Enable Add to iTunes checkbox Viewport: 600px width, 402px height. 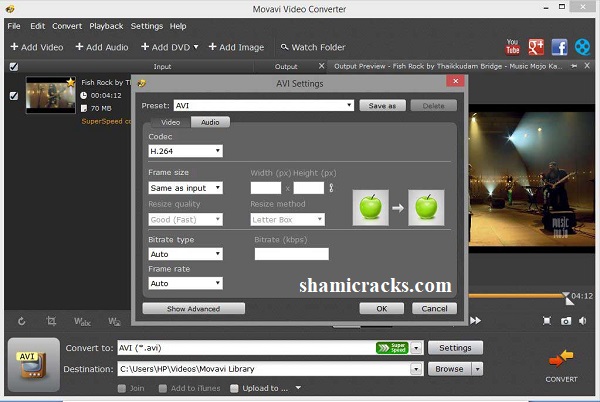163,389
